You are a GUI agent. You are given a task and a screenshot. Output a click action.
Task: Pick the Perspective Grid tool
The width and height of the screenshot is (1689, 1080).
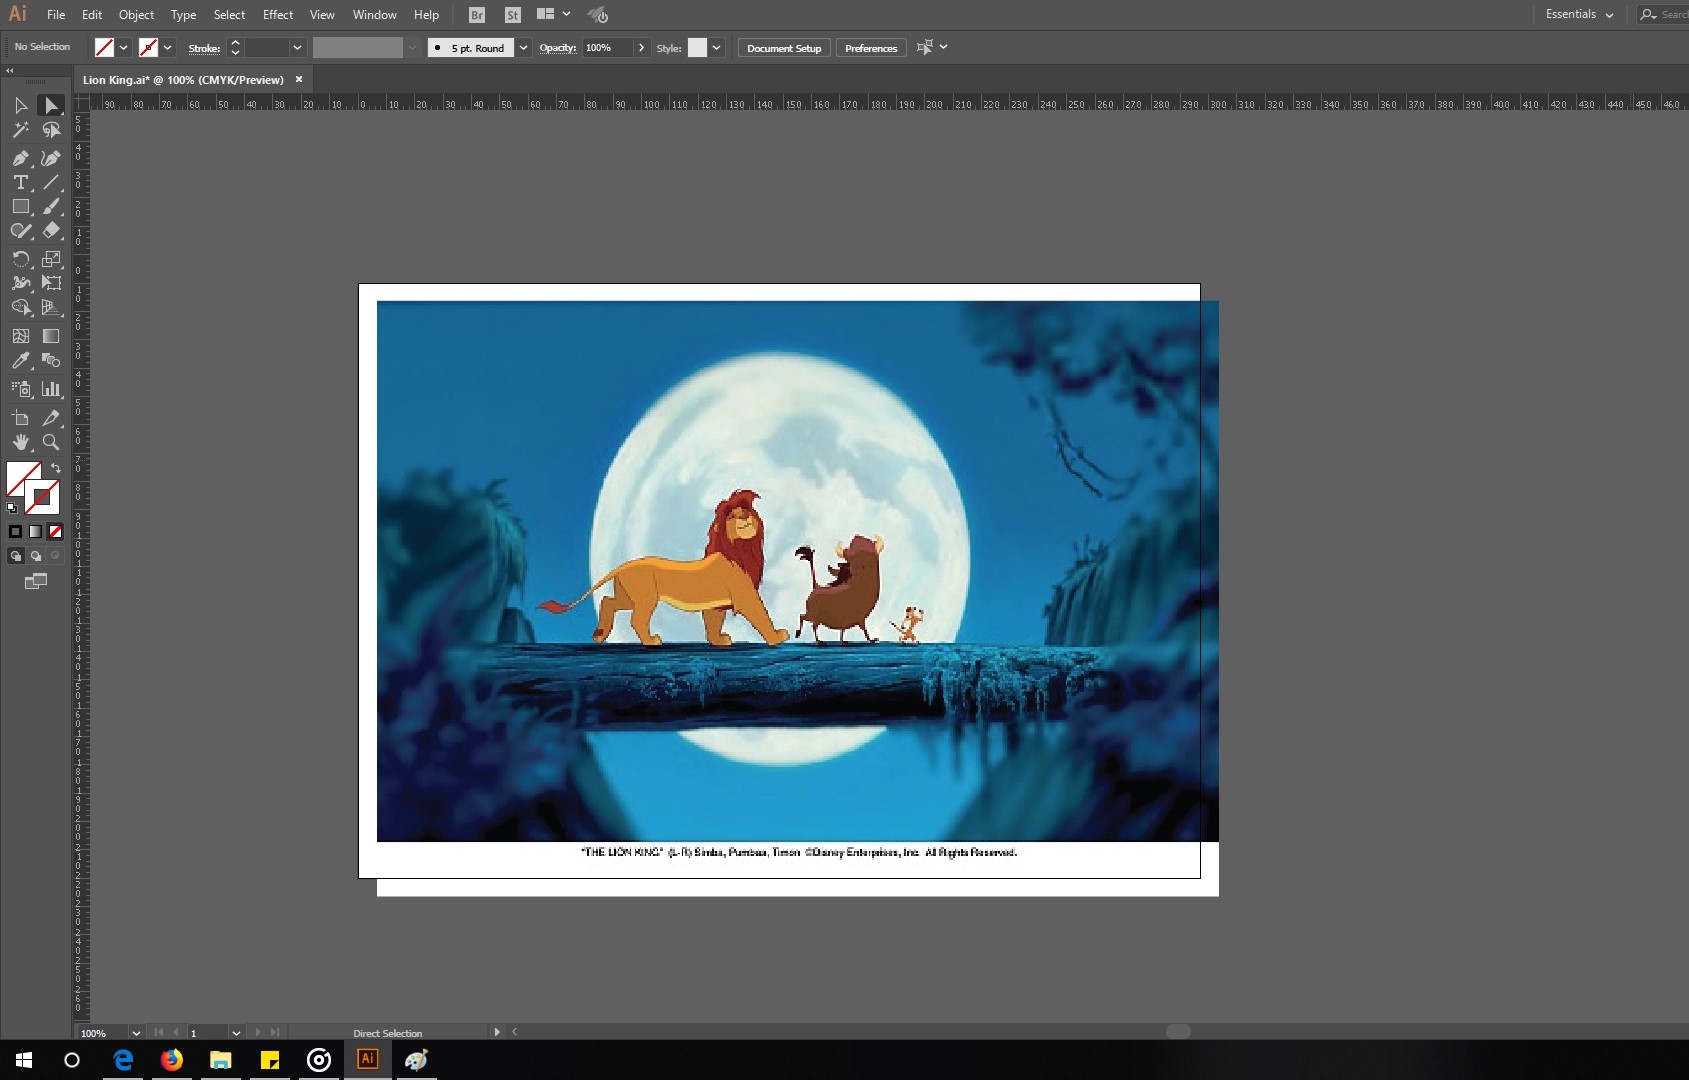click(x=51, y=307)
